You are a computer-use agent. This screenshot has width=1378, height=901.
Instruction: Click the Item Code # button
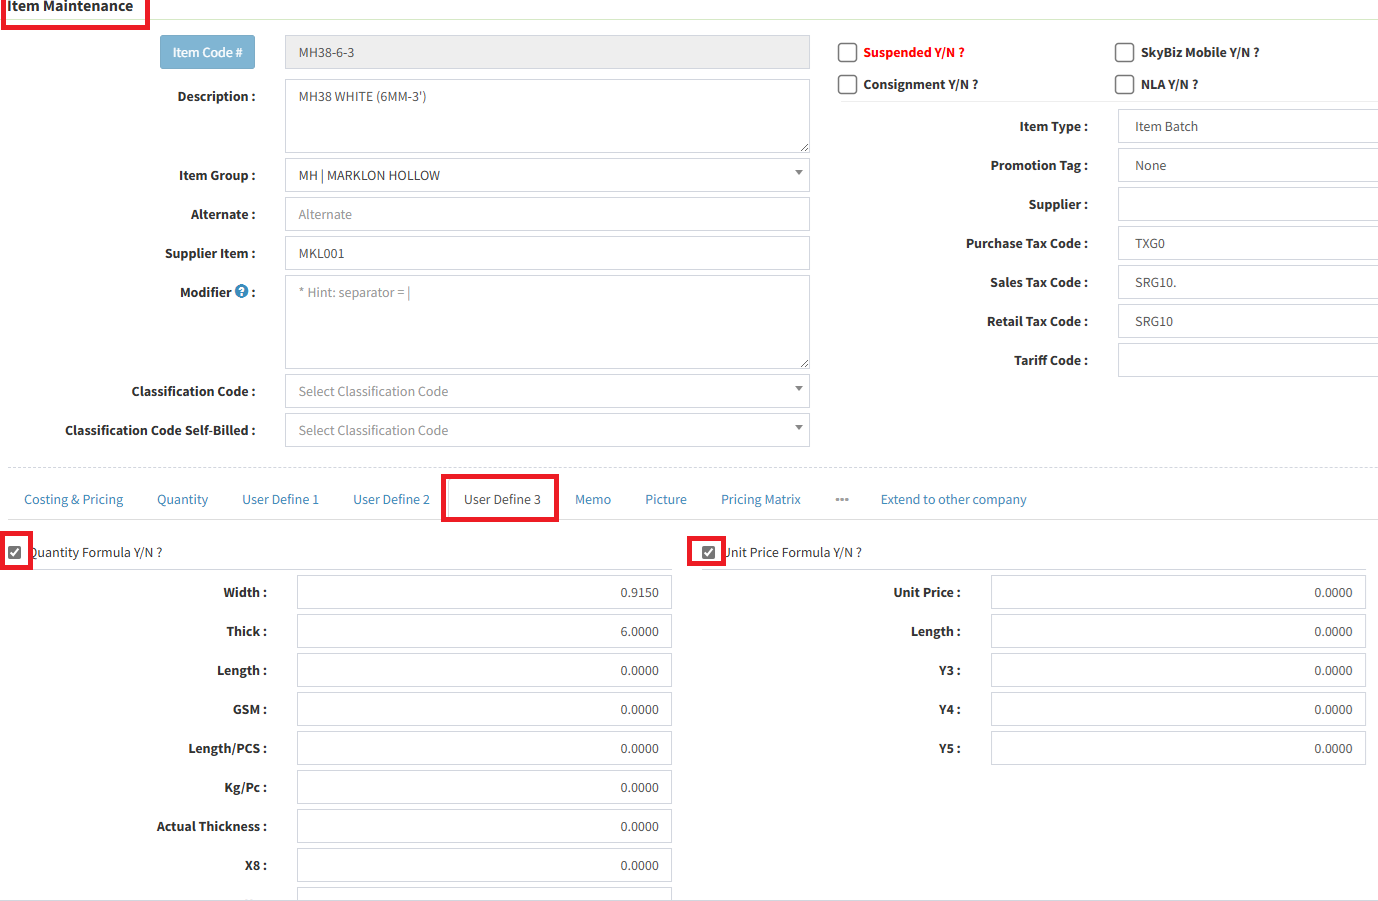(x=207, y=53)
